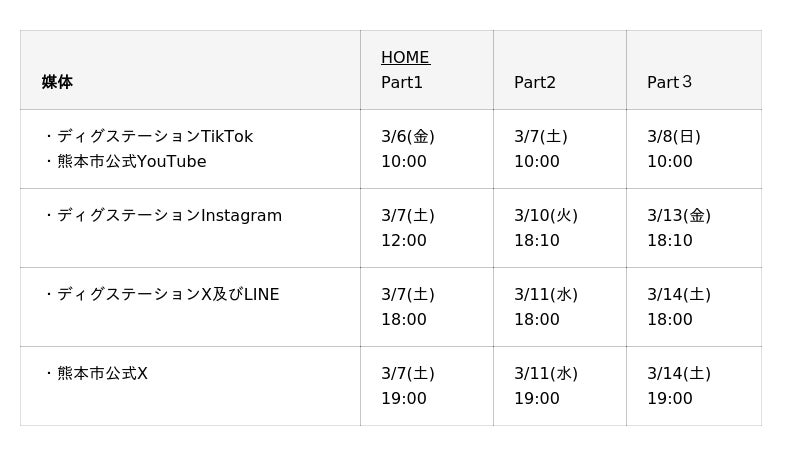800x456 pixels.
Task: Click the Part３ column header
Action: [x=669, y=83]
